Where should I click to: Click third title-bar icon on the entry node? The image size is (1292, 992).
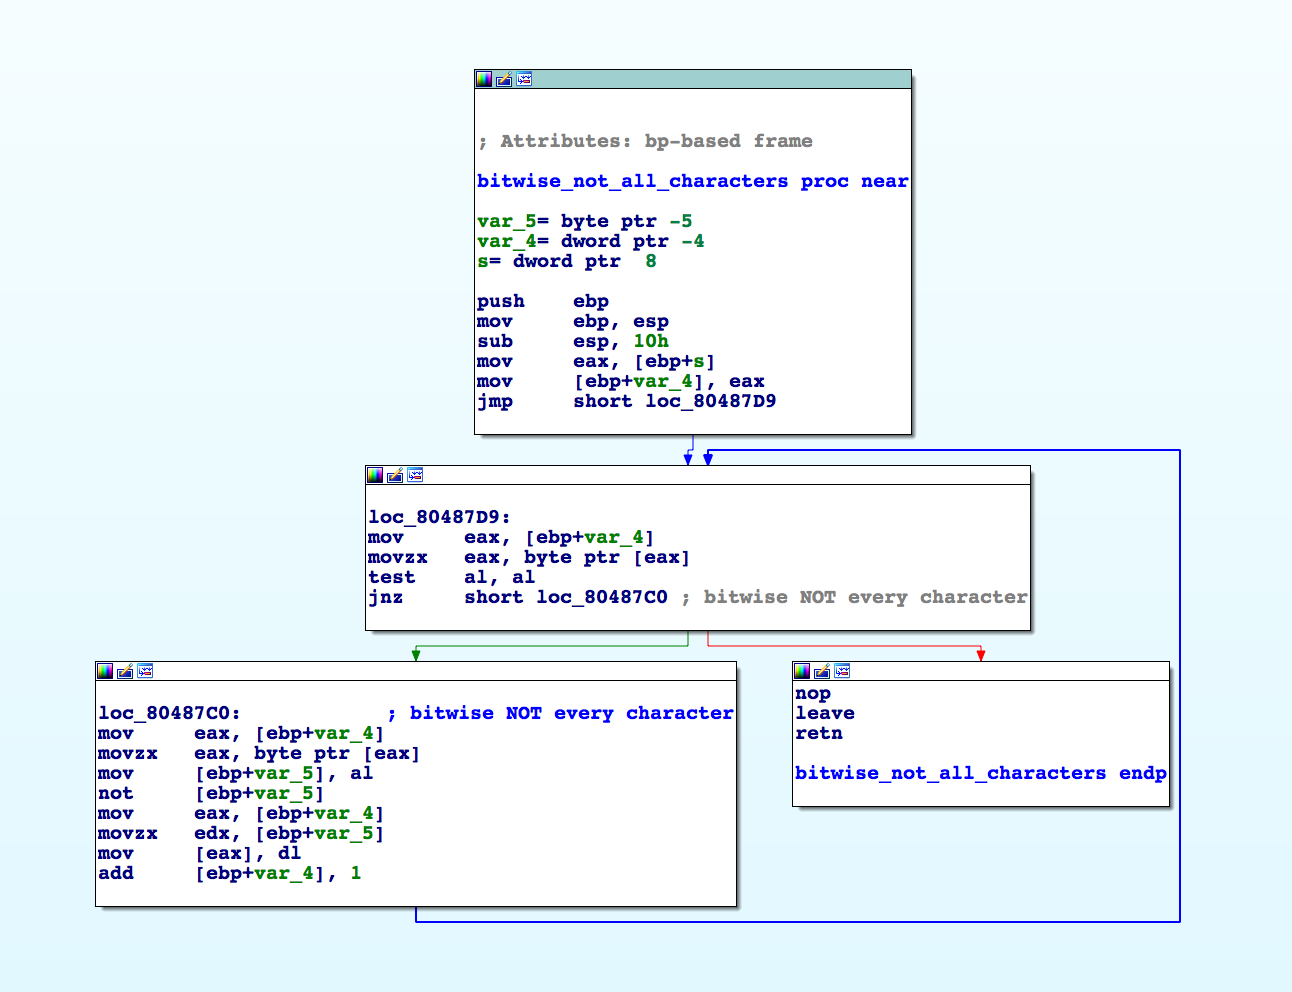pos(524,79)
